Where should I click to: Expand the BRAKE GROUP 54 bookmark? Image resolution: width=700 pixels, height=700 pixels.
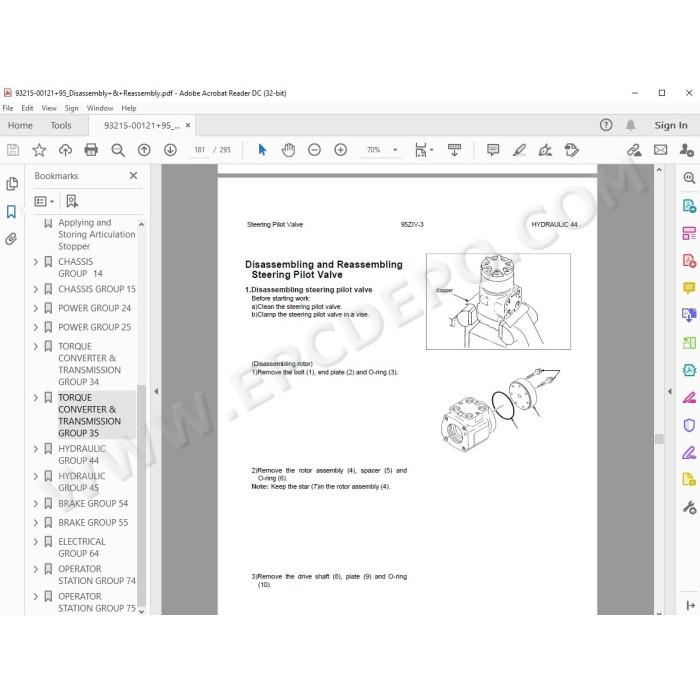click(36, 504)
